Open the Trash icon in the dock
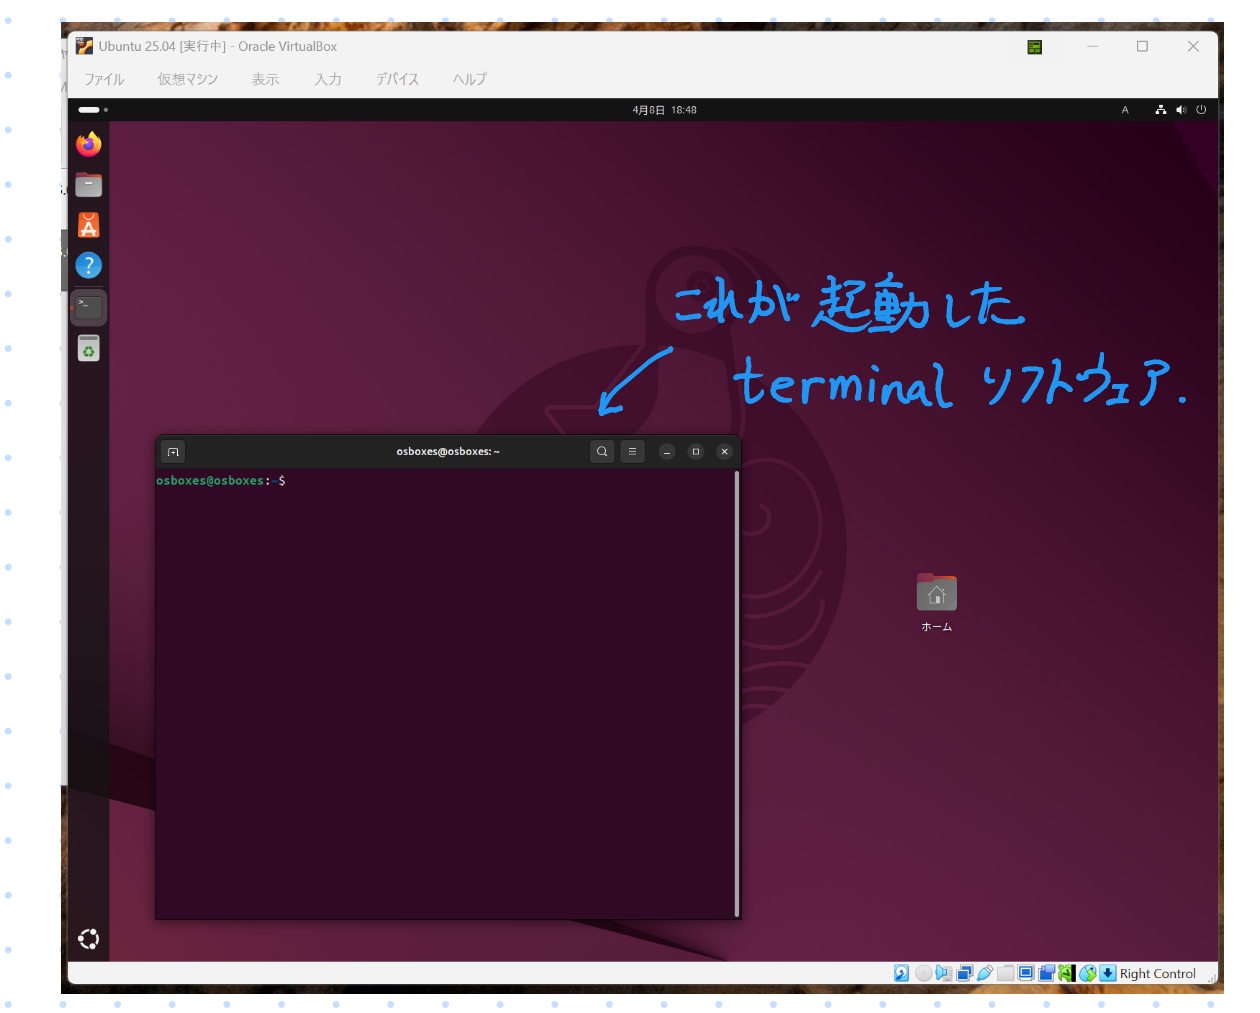The width and height of the screenshot is (1260, 1013). pyautogui.click(x=89, y=348)
